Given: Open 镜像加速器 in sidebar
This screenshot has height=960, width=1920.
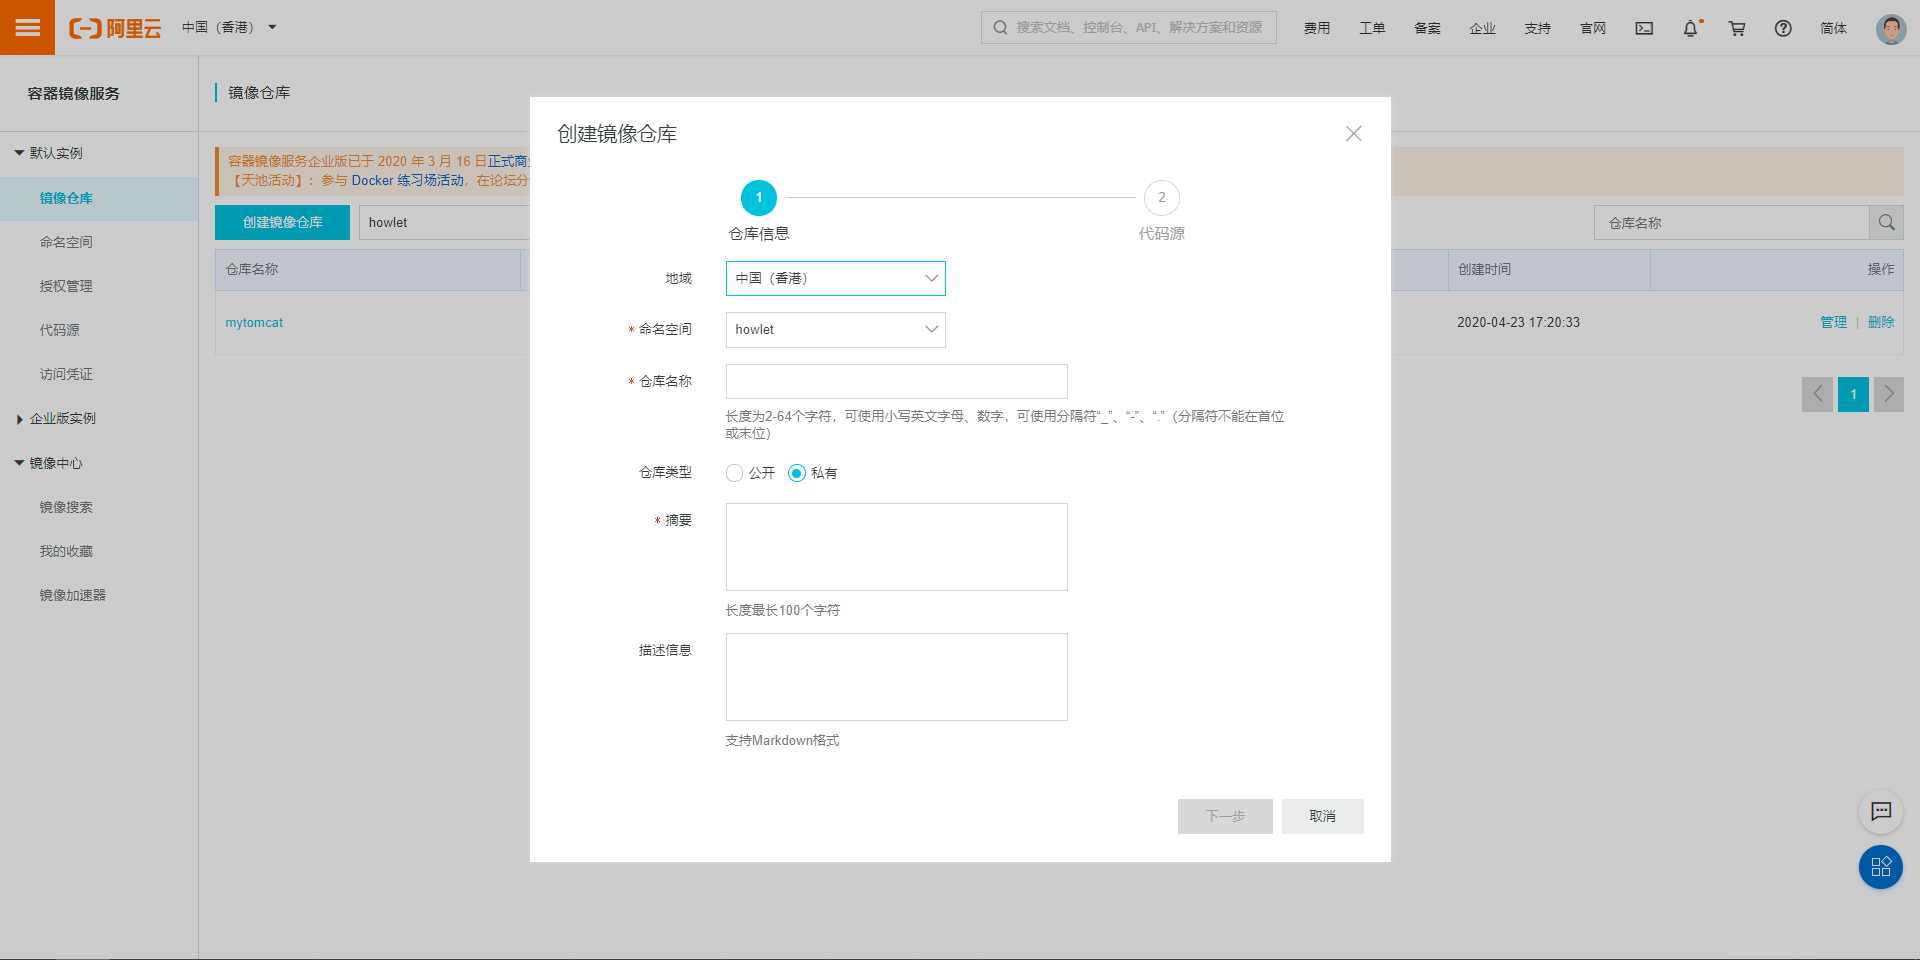Looking at the screenshot, I should (72, 595).
